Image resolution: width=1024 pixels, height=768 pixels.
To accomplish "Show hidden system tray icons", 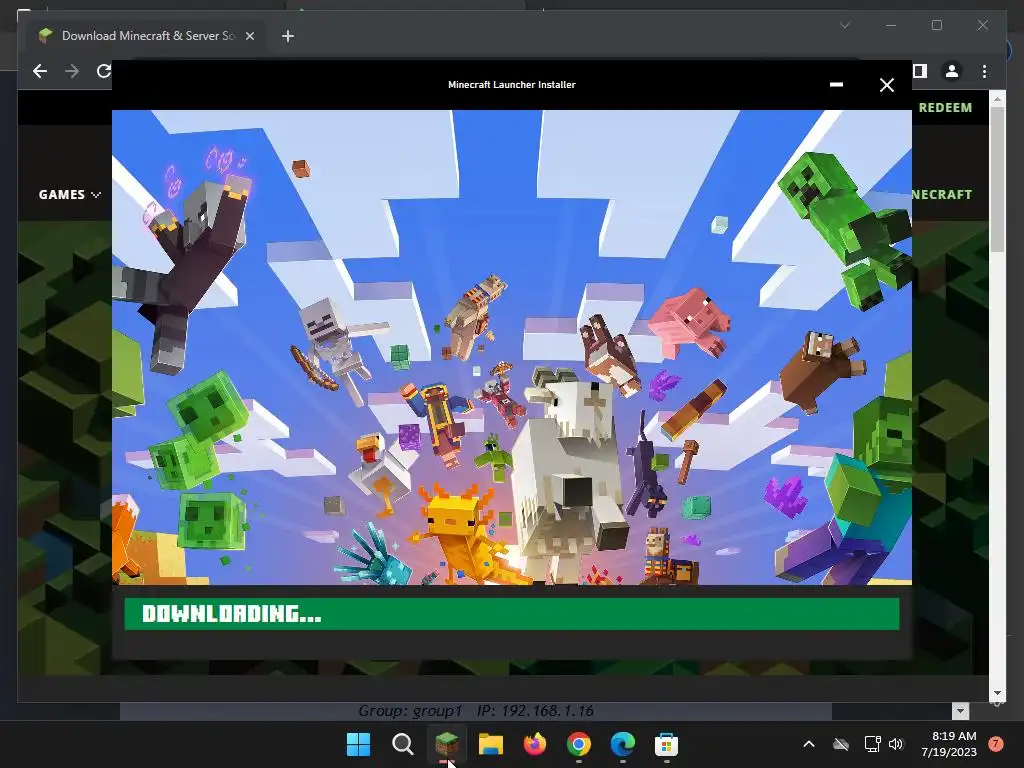I will coord(808,744).
